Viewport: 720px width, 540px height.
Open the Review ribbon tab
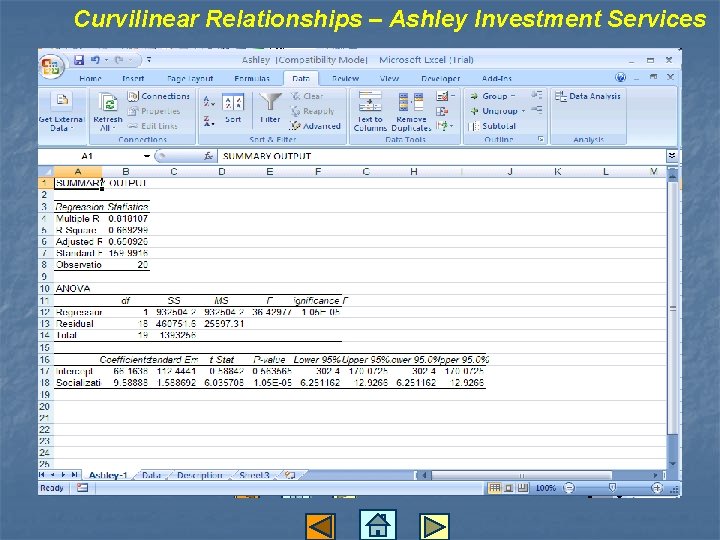point(346,79)
